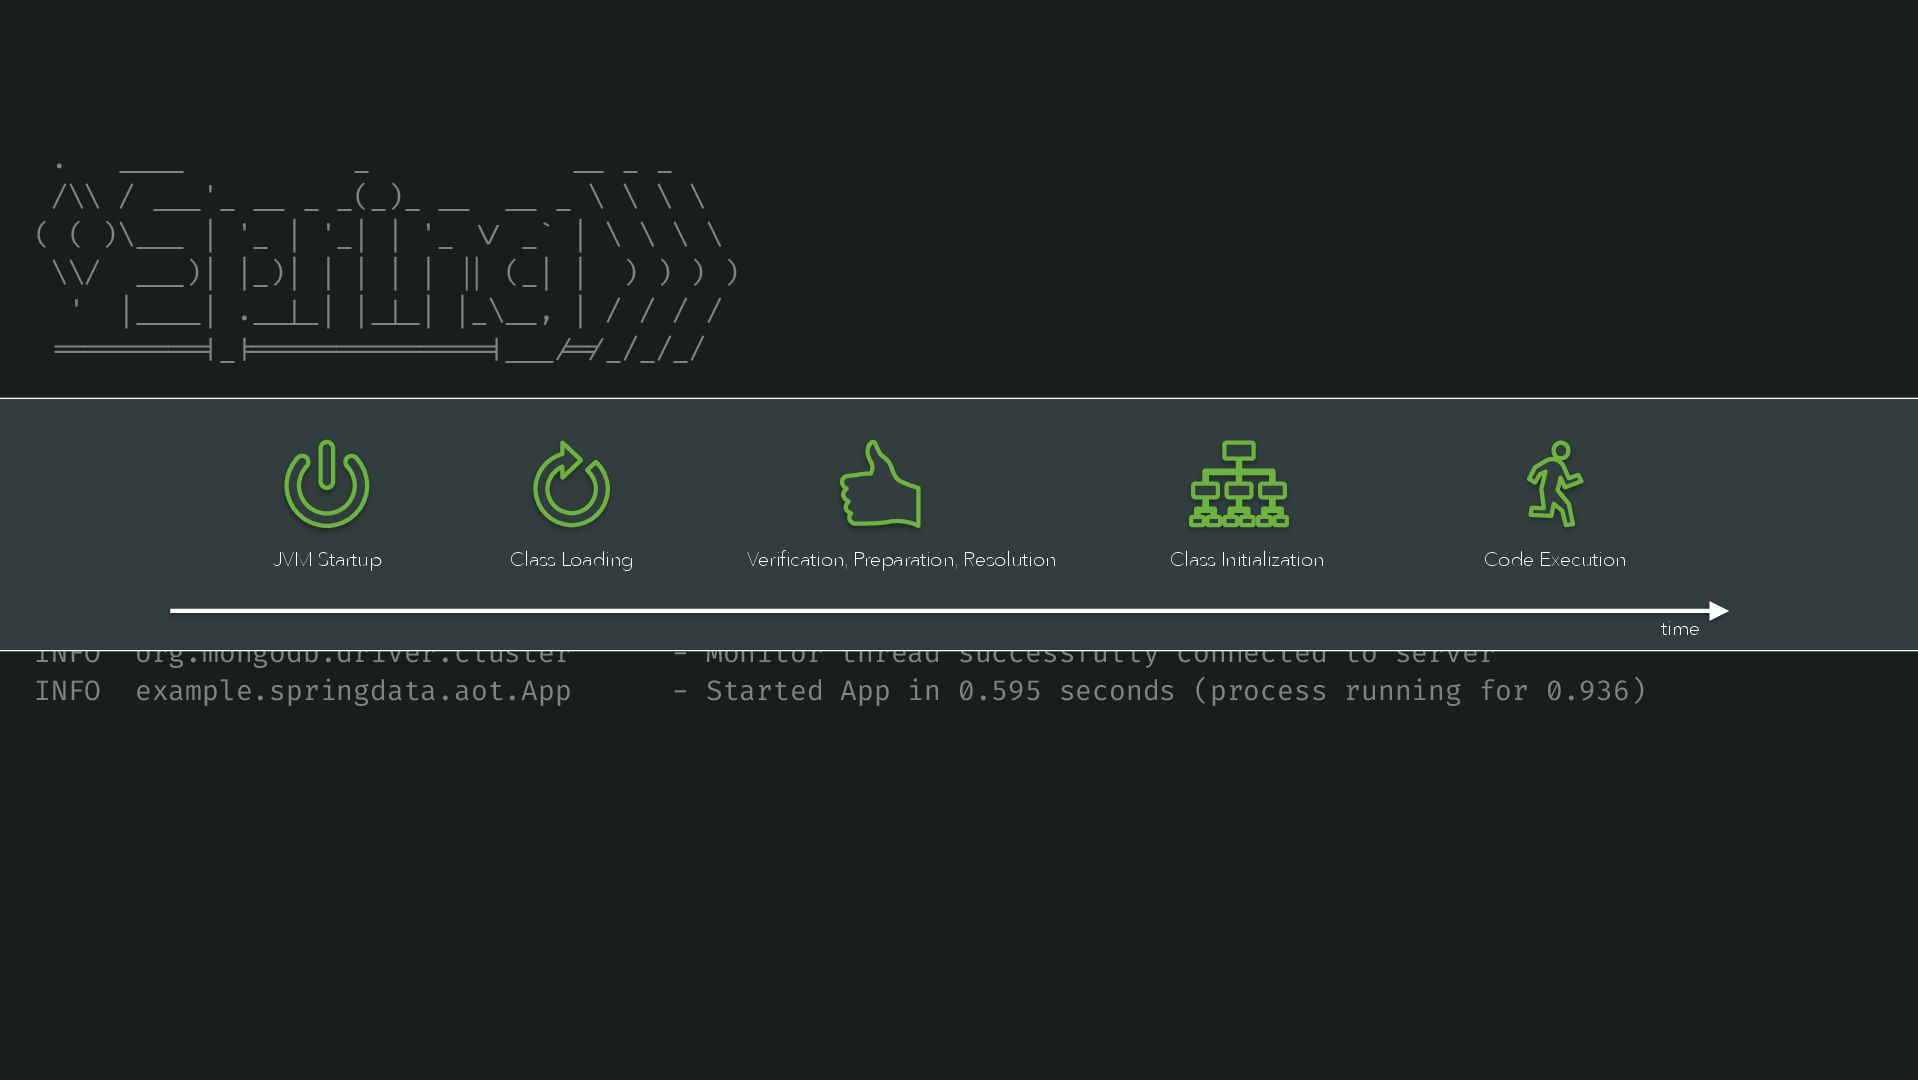The width and height of the screenshot is (1918, 1080).
Task: Click the Class Initialization hierarchy icon
Action: (x=1238, y=484)
